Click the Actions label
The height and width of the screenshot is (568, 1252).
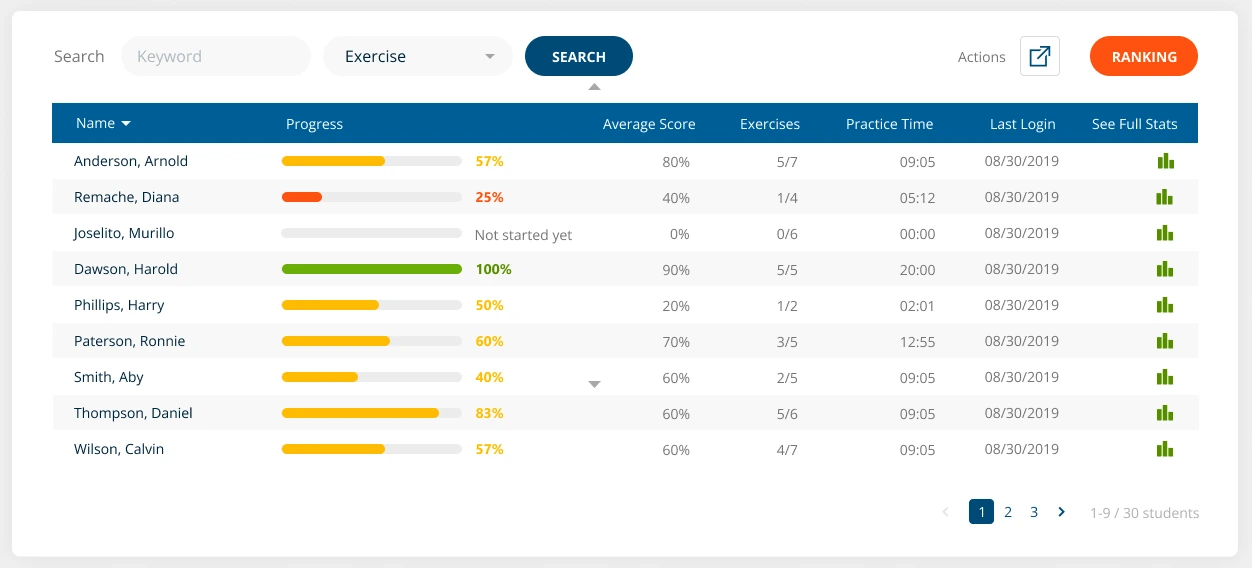981,57
